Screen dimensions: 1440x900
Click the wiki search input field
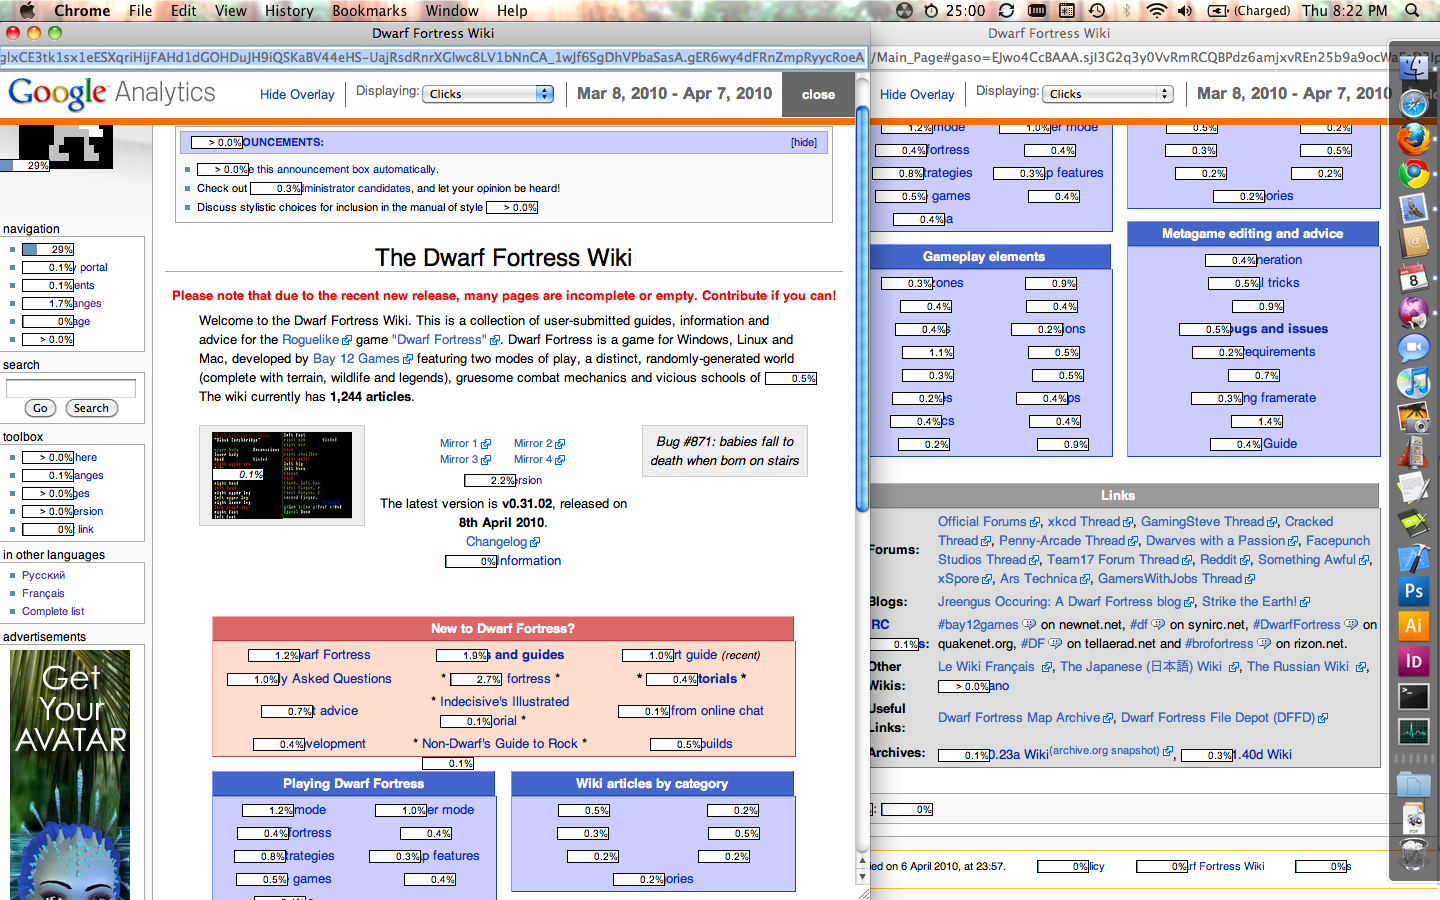[71, 388]
